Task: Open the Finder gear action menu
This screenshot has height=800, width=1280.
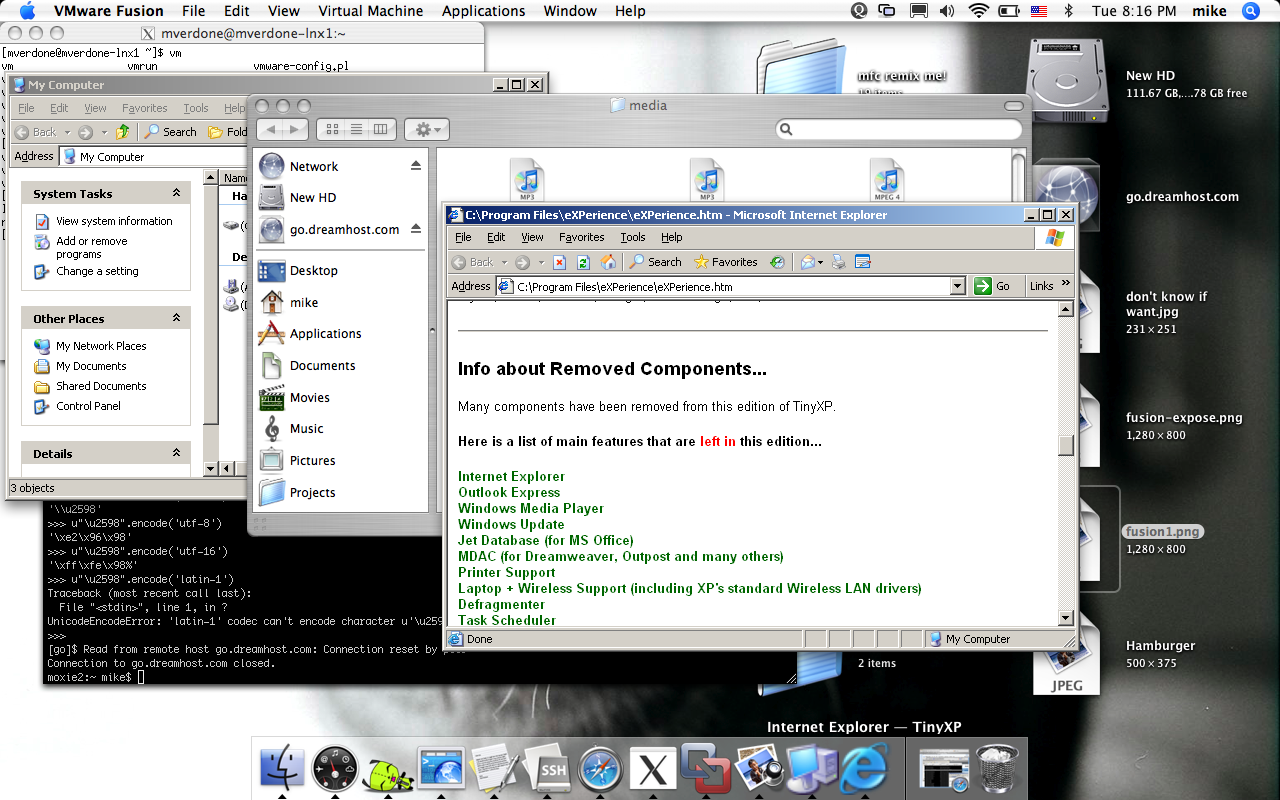Action: [x=427, y=129]
